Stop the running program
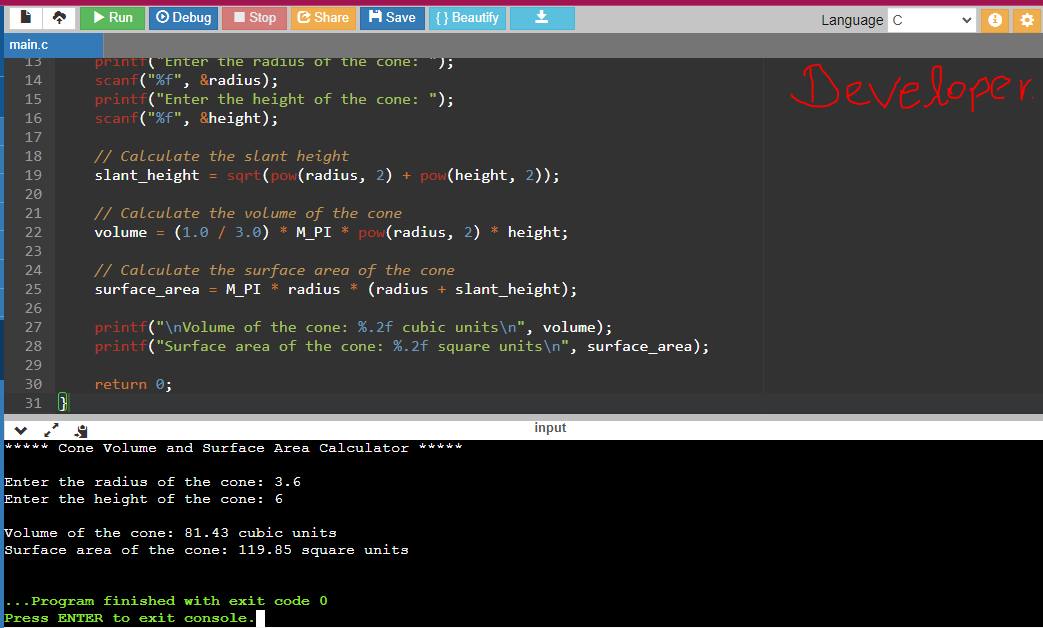 pyautogui.click(x=253, y=17)
